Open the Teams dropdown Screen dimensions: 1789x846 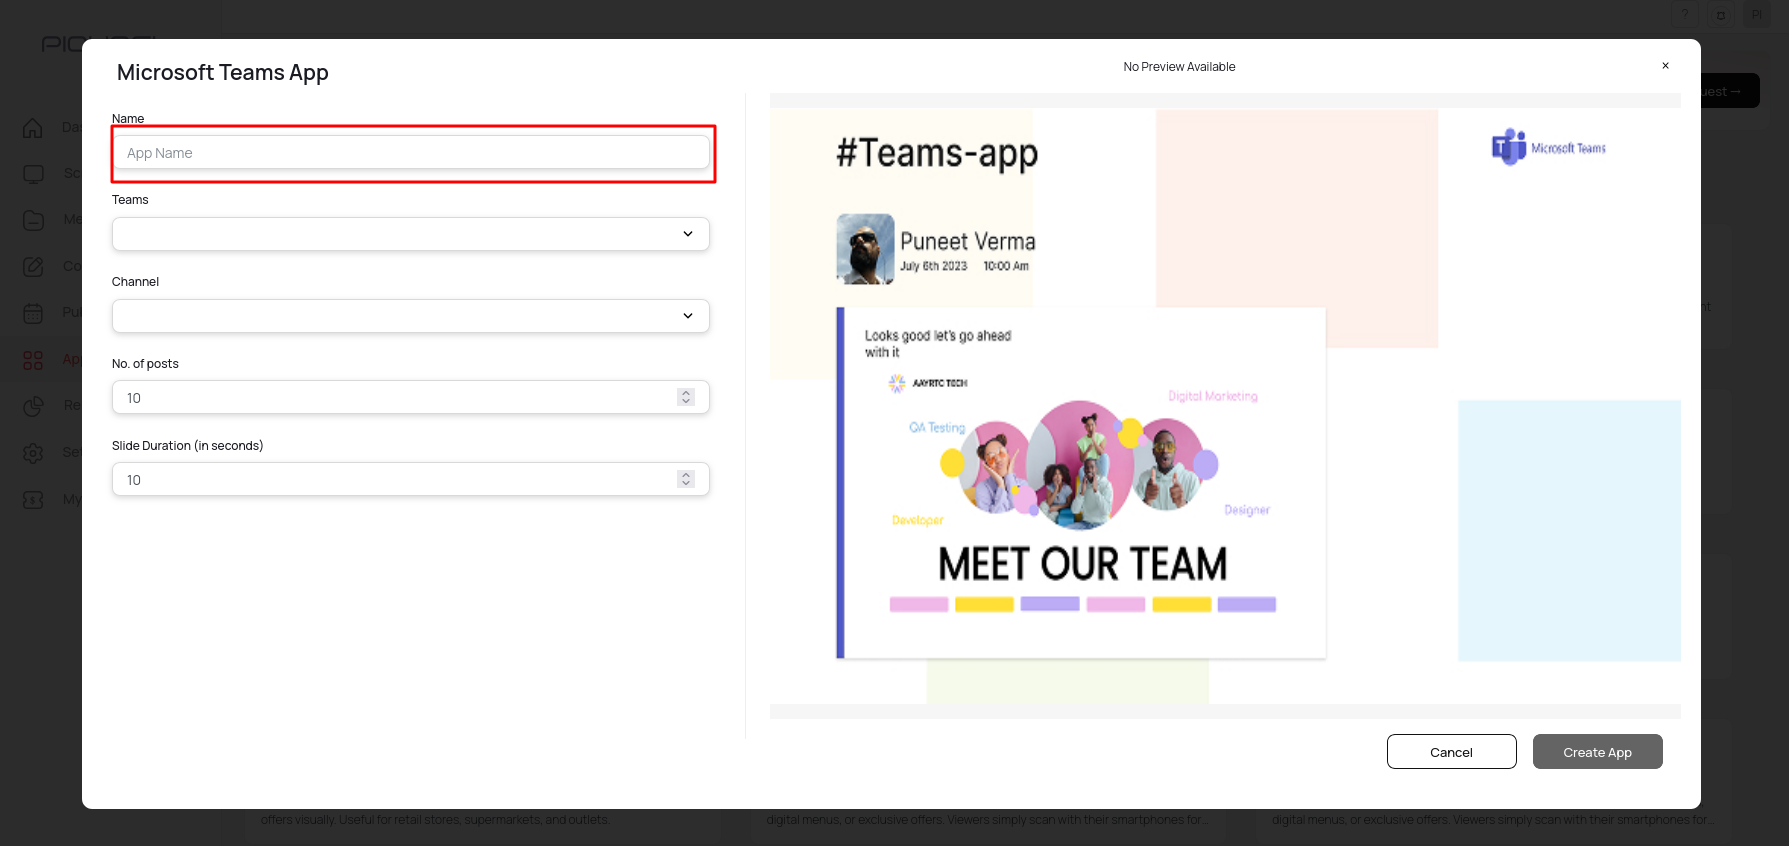pyautogui.click(x=411, y=234)
